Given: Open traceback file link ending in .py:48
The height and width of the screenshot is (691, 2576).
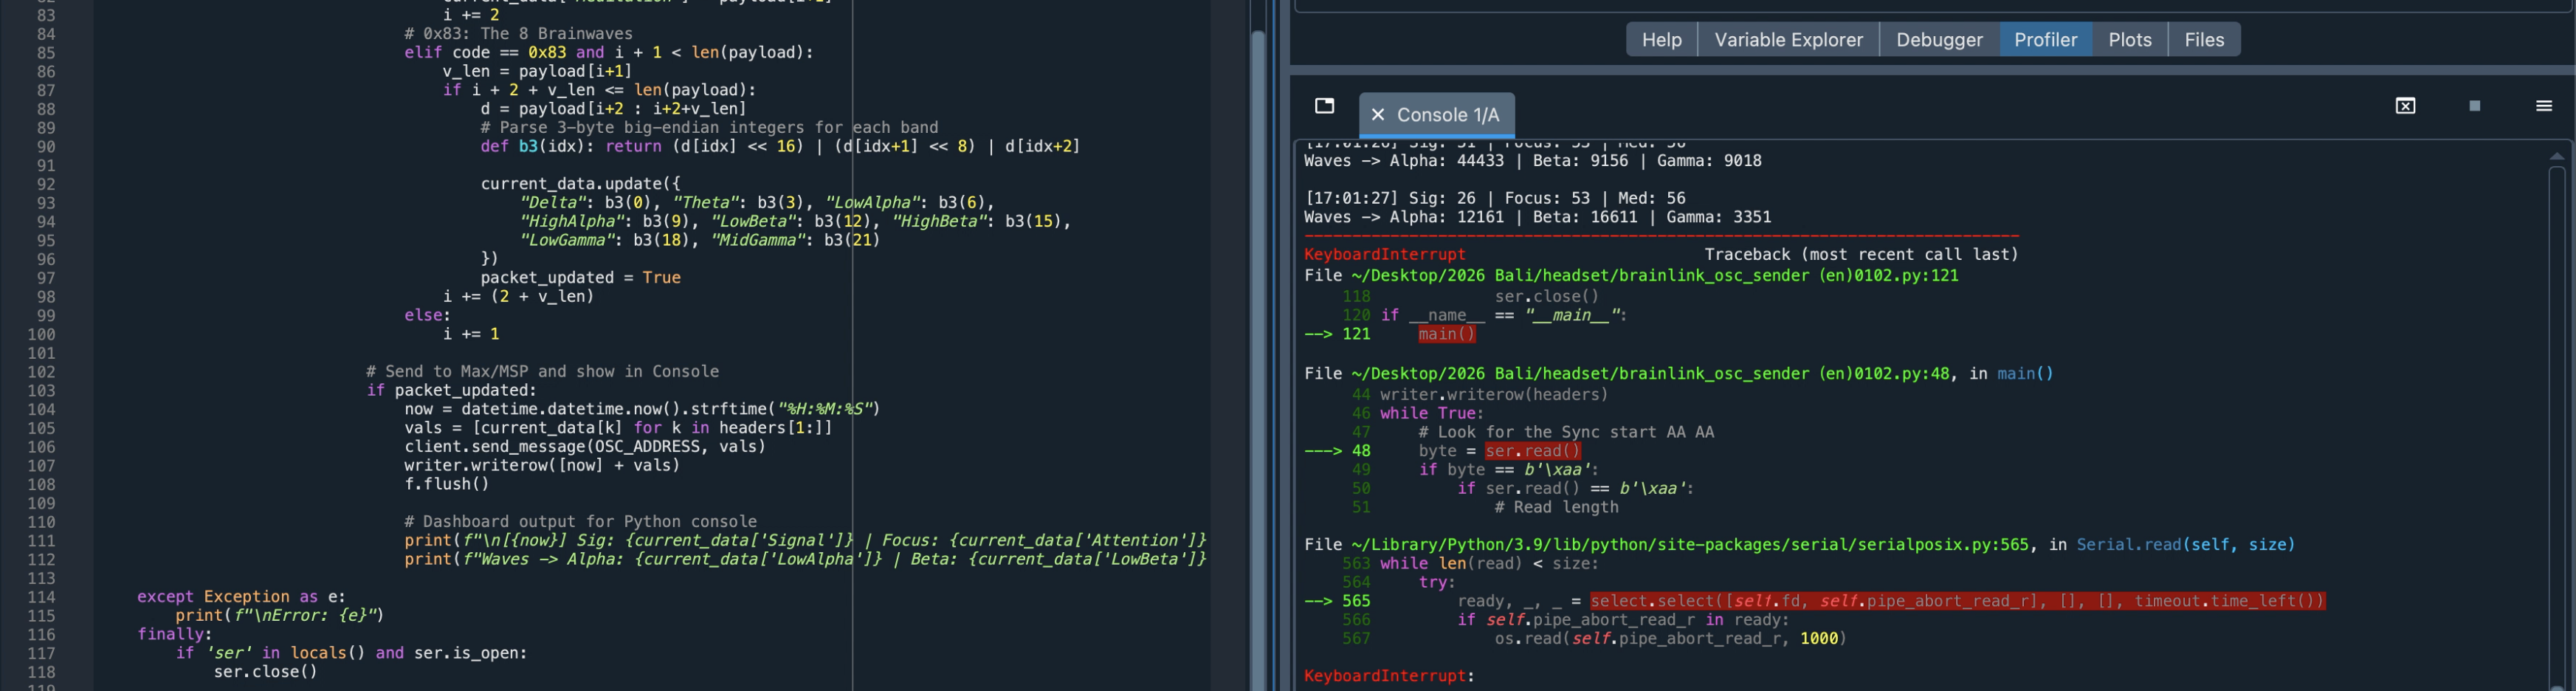Looking at the screenshot, I should (1650, 374).
